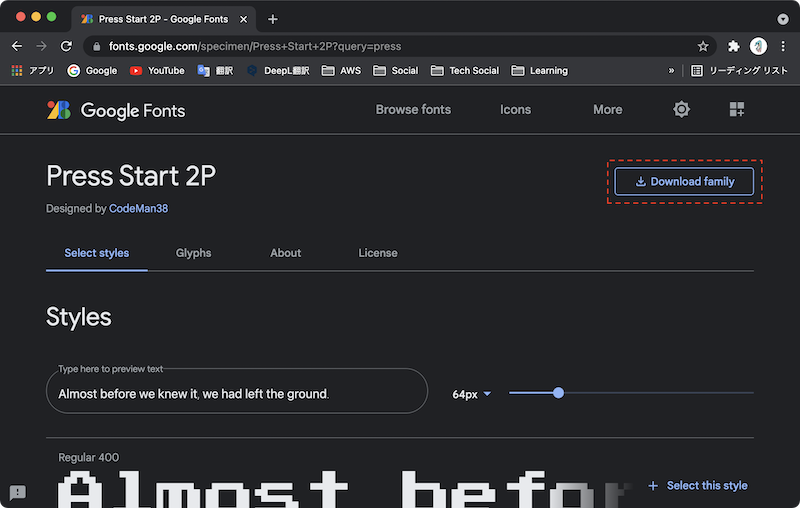This screenshot has height=508, width=800.
Task: Open the Social bookmark folder
Action: (395, 71)
